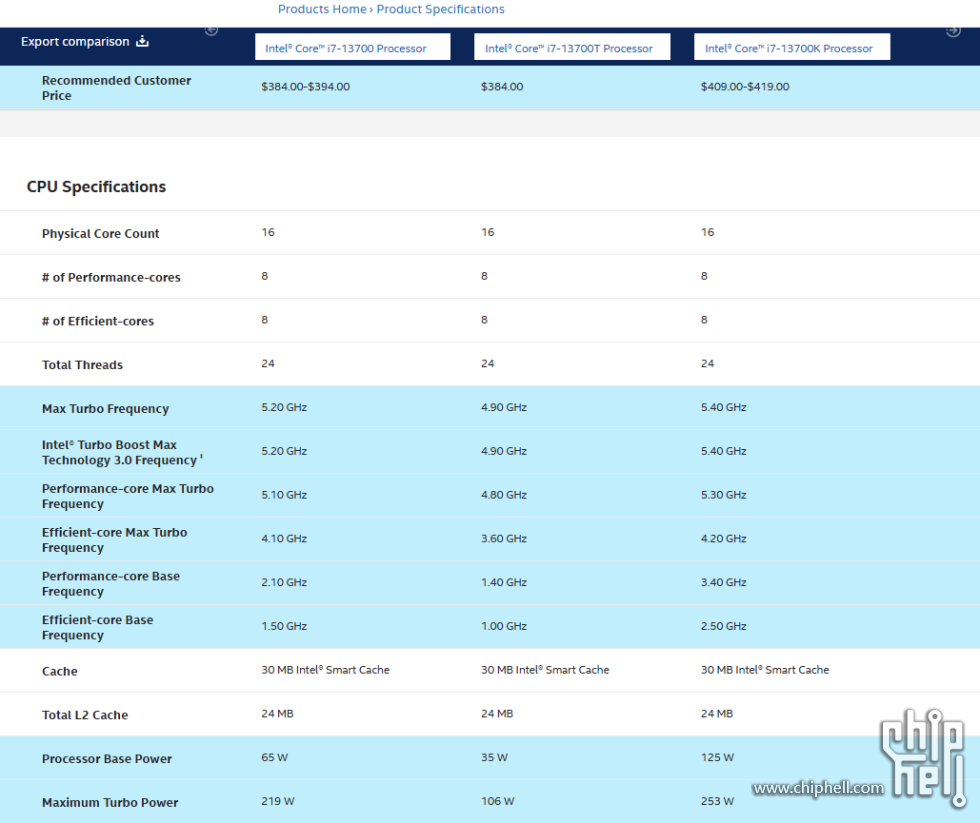
Task: Select the Physical Core Count label
Action: point(101,234)
